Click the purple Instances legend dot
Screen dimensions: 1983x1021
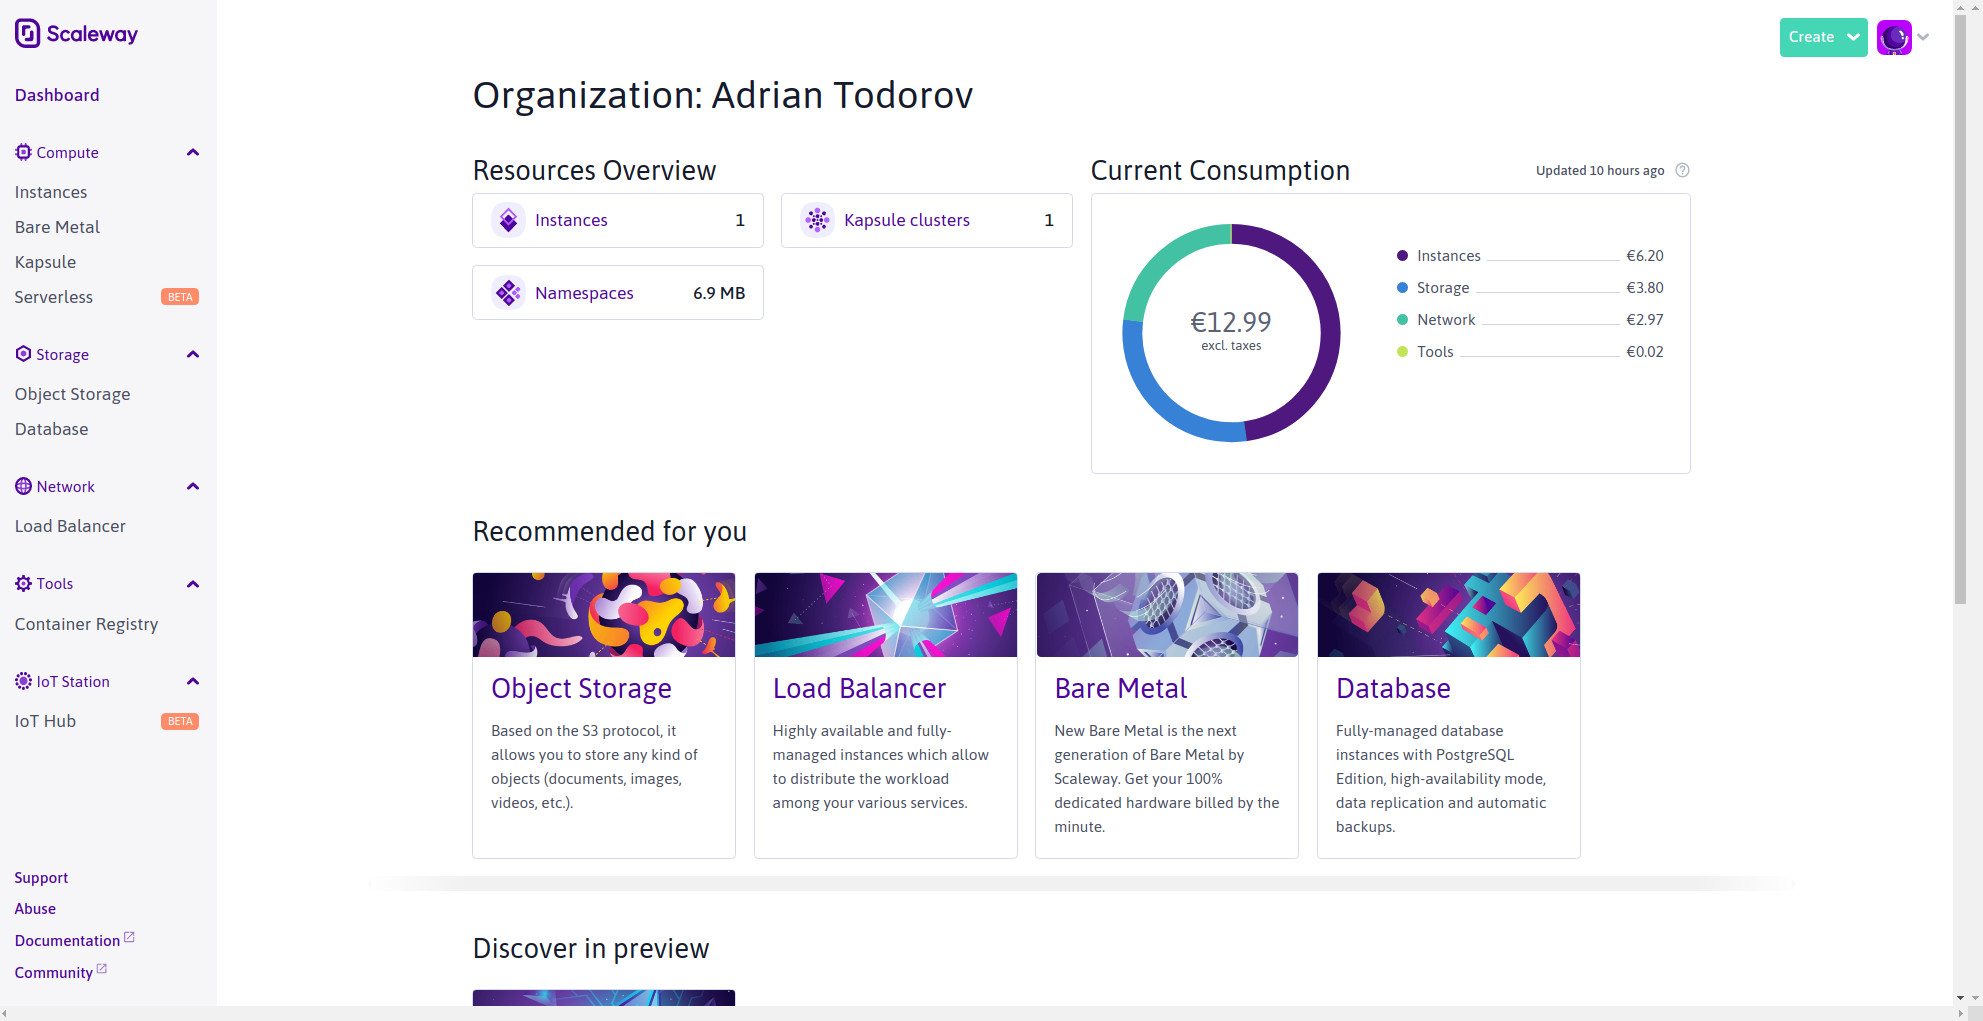tap(1402, 256)
